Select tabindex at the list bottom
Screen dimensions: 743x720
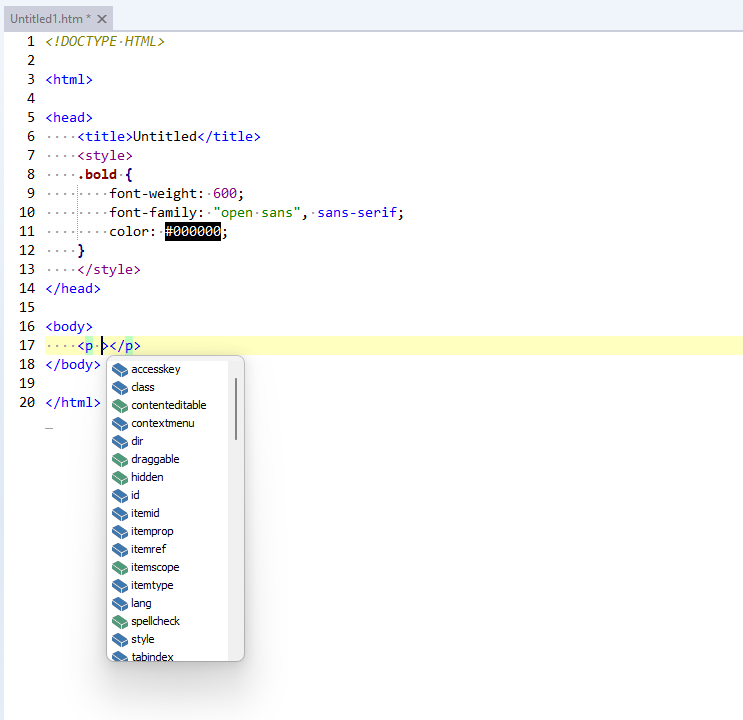153,656
